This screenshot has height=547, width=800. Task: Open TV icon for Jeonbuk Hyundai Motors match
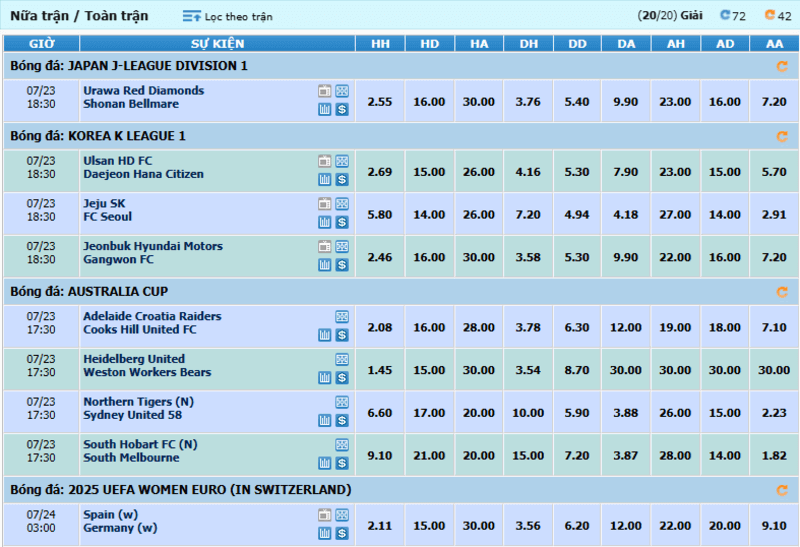click(x=324, y=246)
